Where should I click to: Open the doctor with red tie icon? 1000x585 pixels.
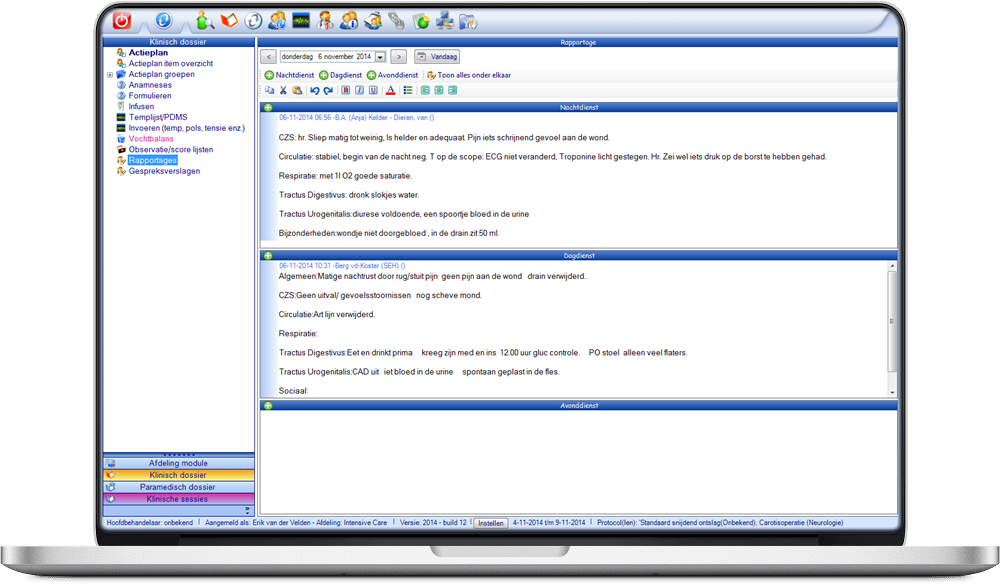pyautogui.click(x=325, y=21)
